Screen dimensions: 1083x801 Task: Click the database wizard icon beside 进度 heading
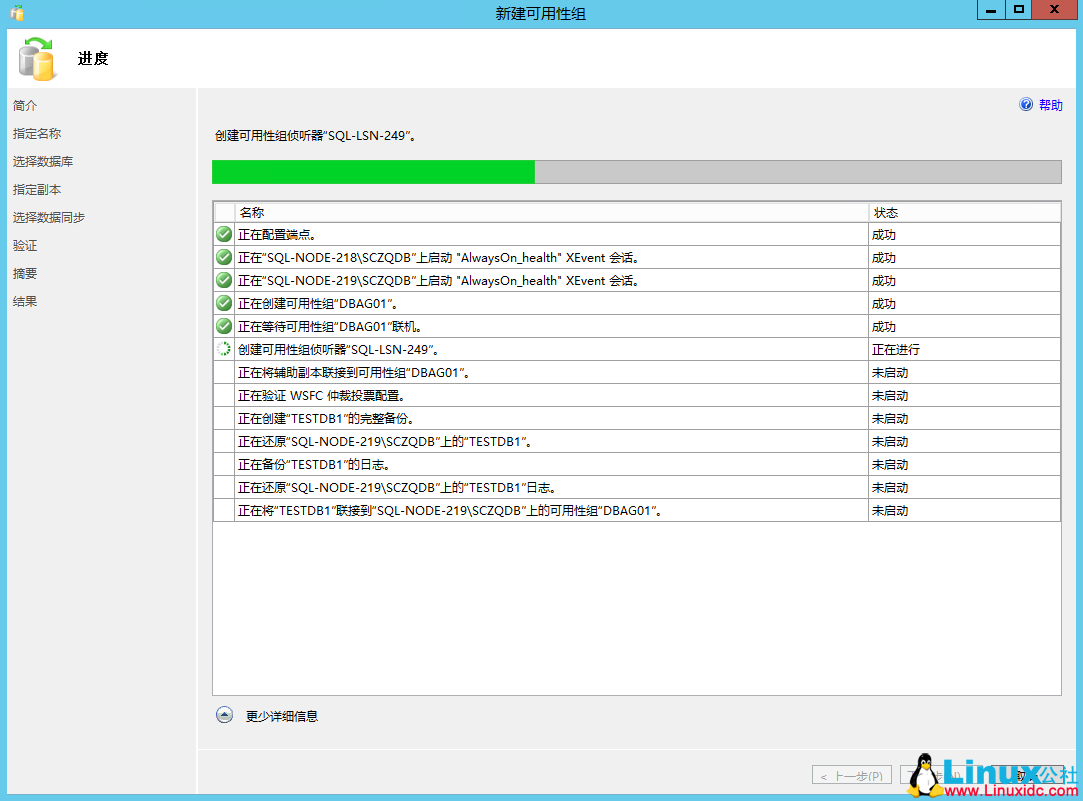[x=37, y=57]
